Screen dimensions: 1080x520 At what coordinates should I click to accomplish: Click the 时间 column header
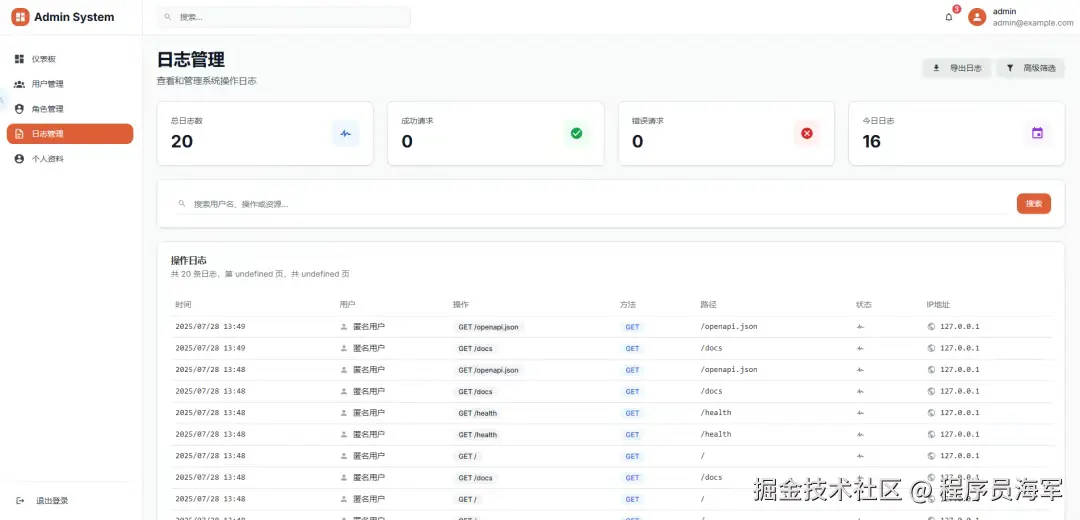point(183,304)
